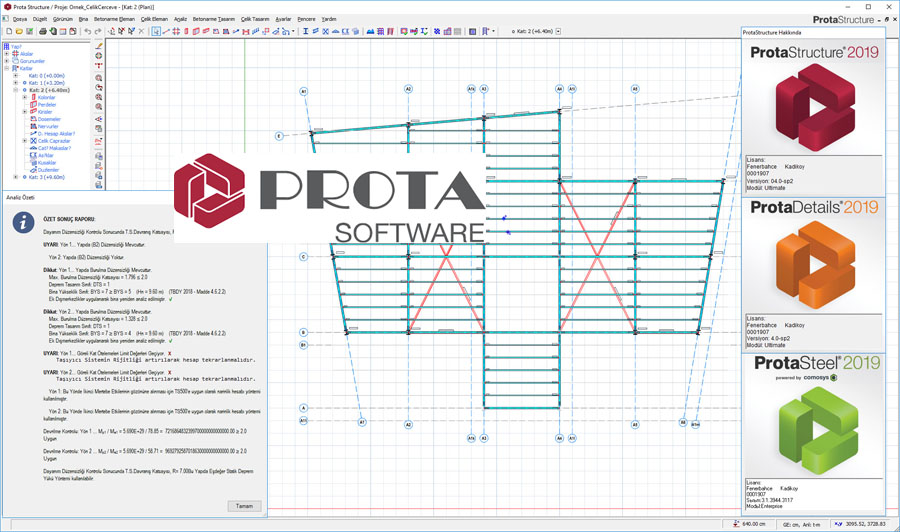900x532 pixels.
Task: Click the Redo arrow in the toolbar
Action: coord(98,32)
